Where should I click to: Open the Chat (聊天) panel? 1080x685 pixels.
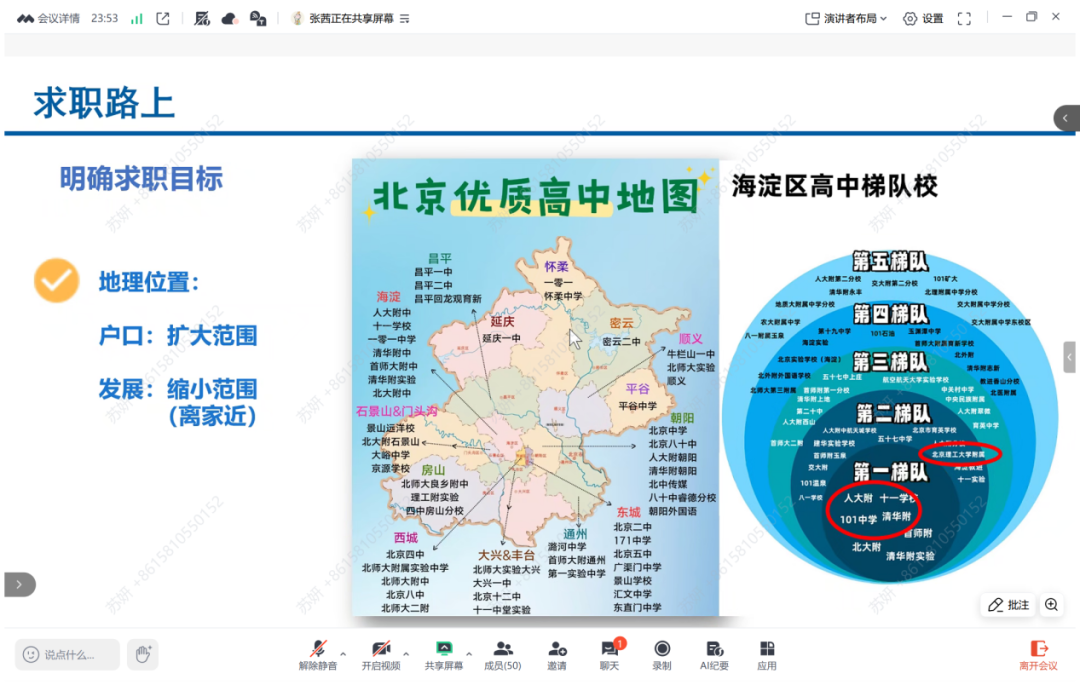click(x=609, y=651)
